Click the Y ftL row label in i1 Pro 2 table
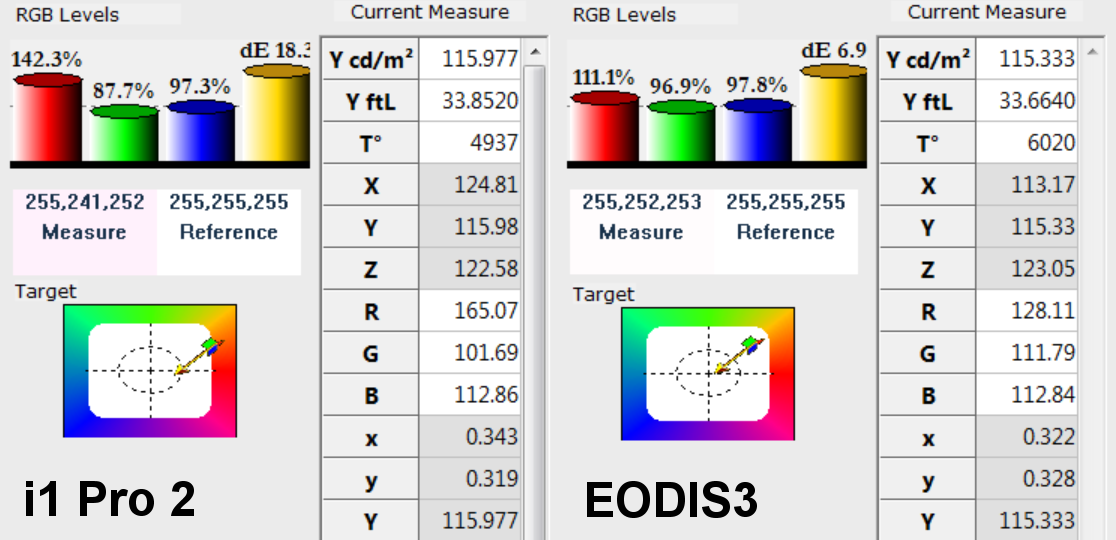This screenshot has width=1116, height=540. [371, 101]
